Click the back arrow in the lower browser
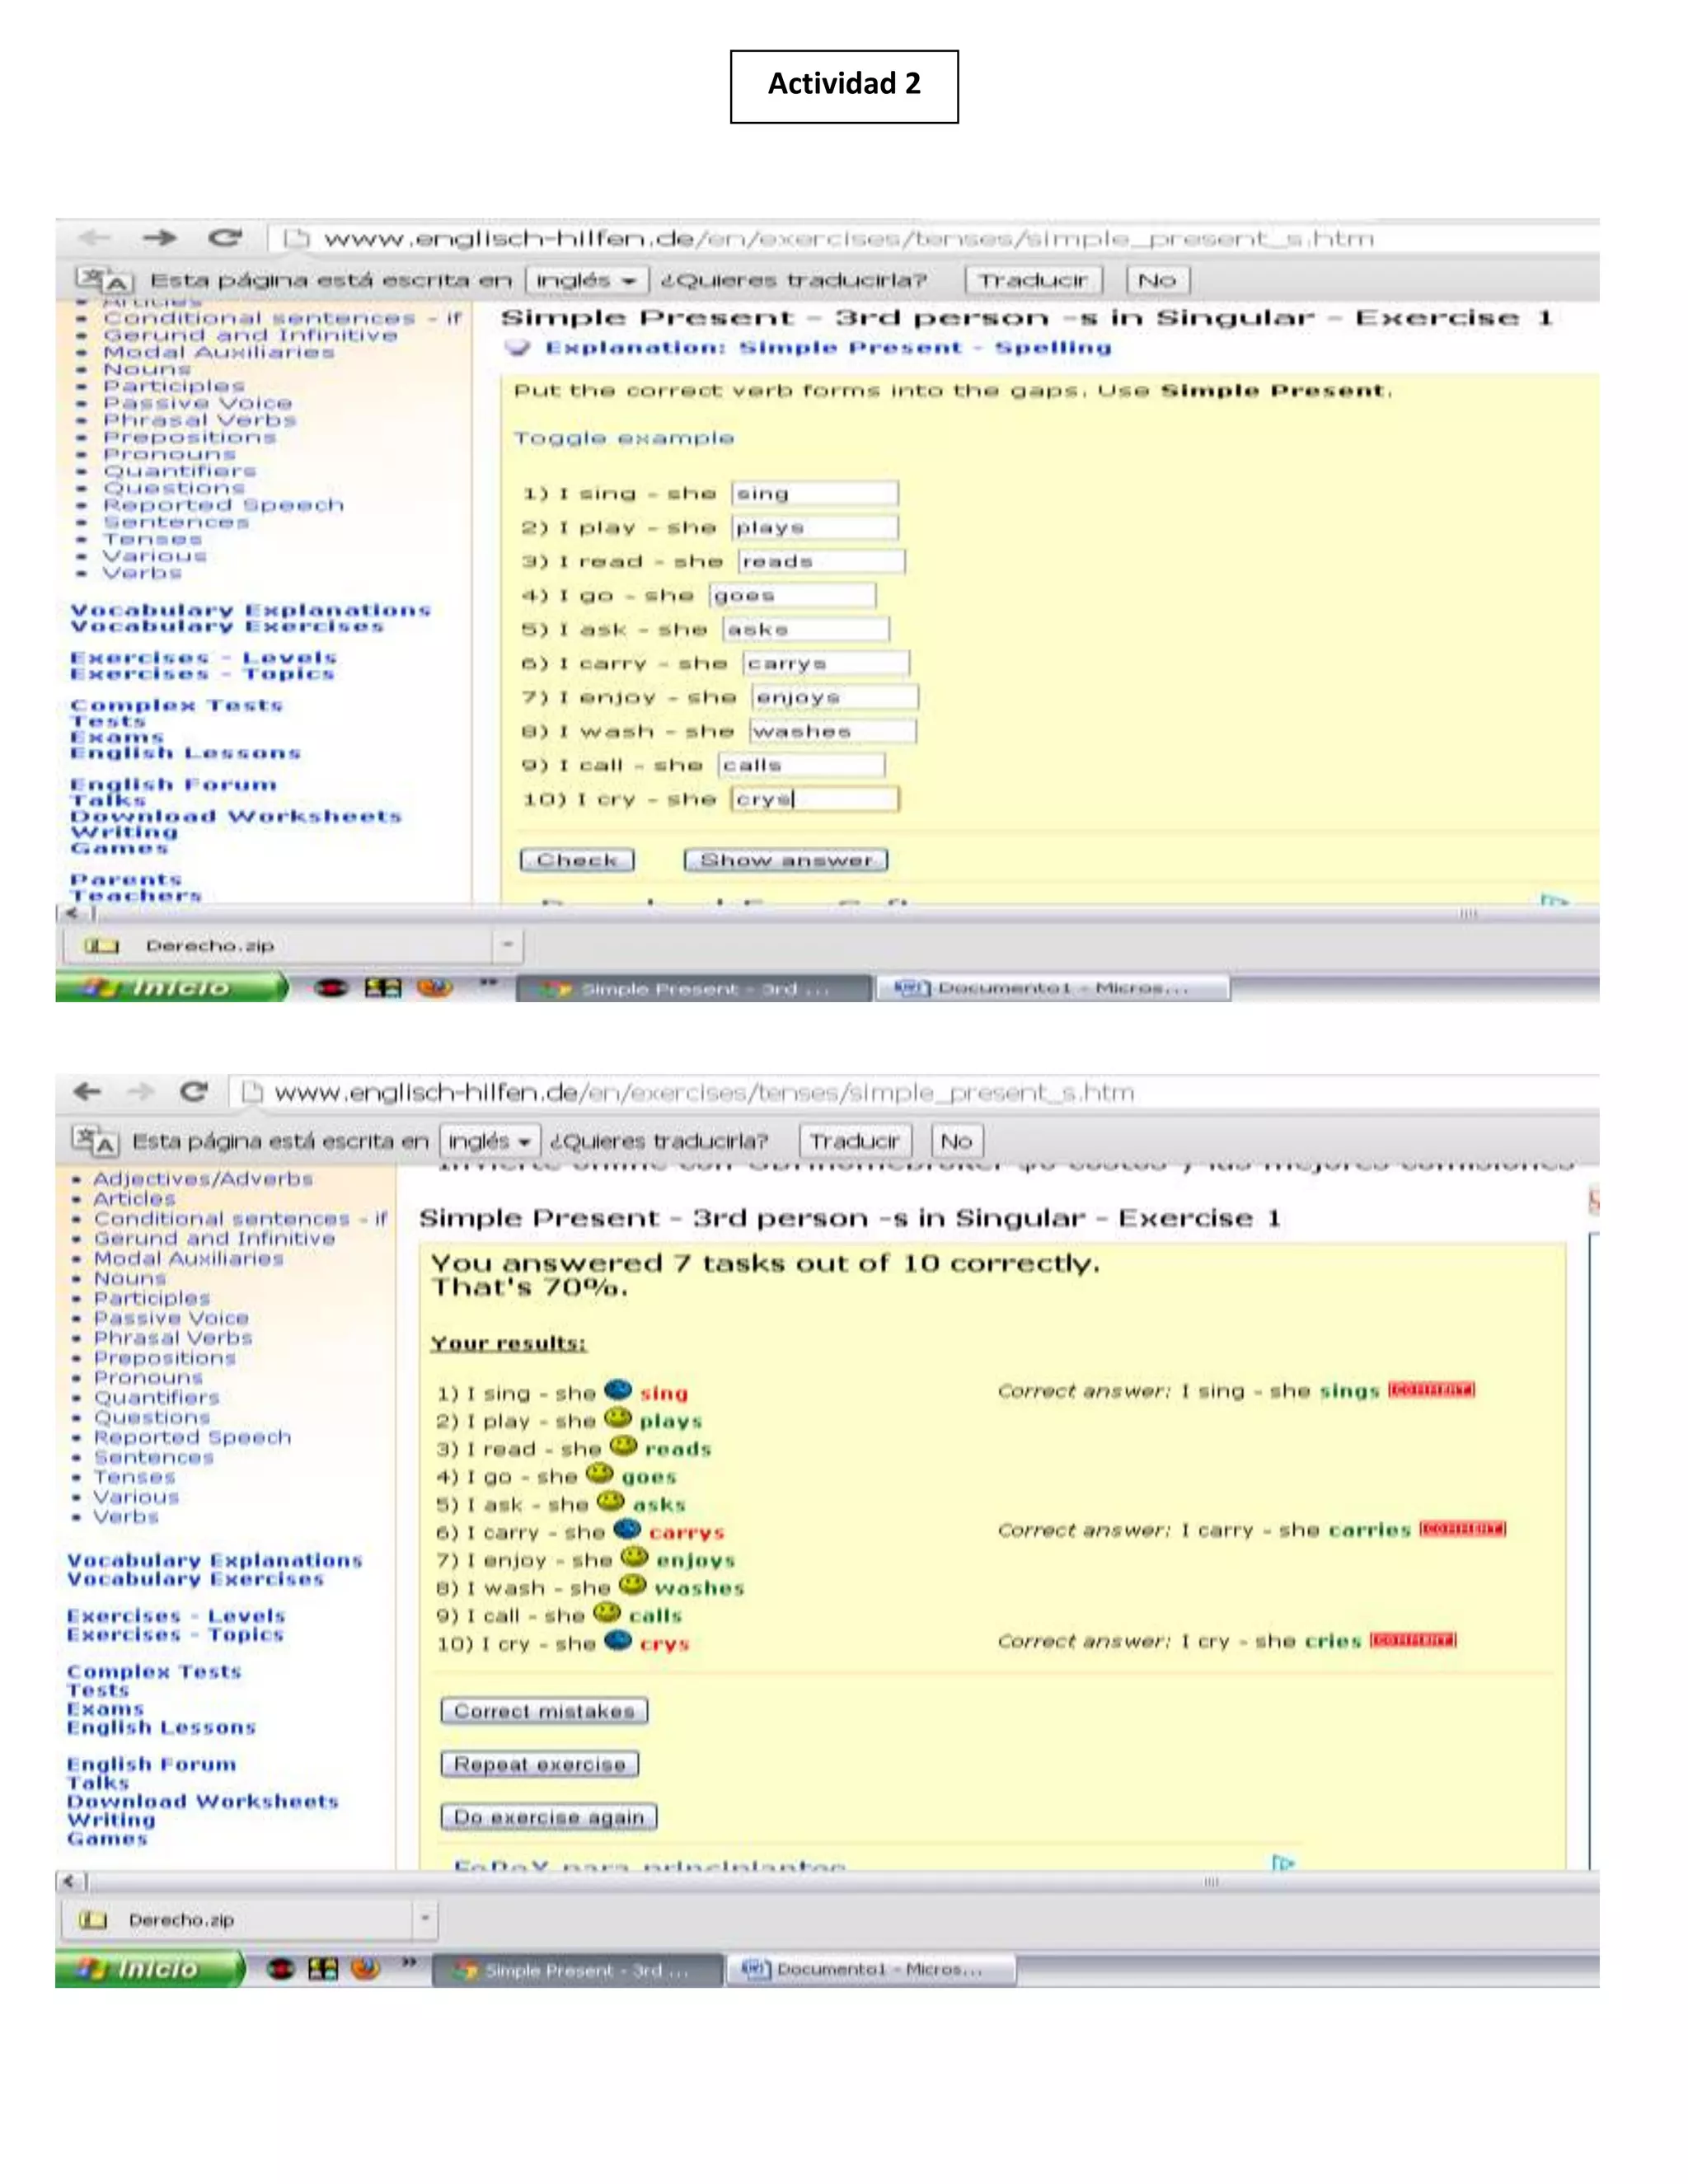 coord(87,1091)
